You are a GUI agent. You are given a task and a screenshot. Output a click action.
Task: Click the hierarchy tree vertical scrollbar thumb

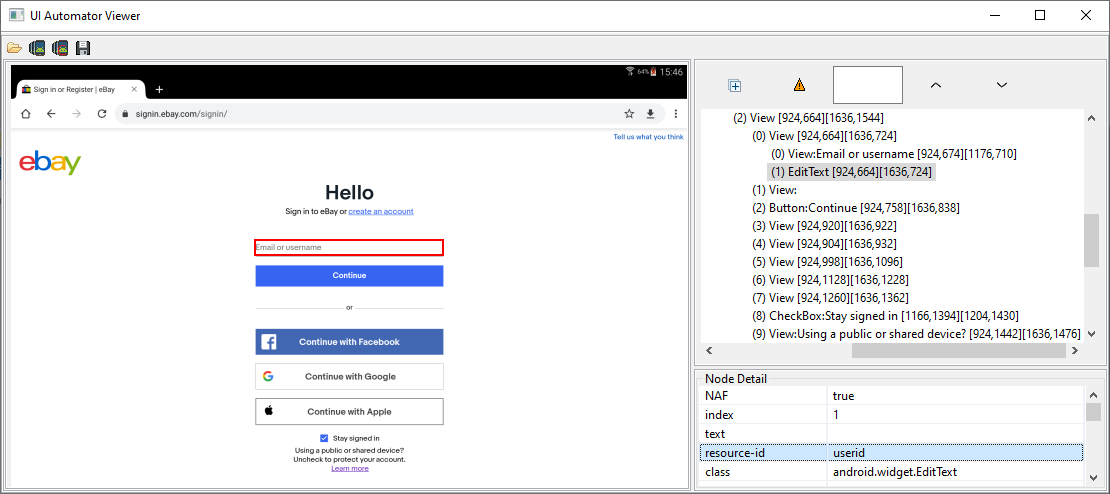coord(1092,239)
